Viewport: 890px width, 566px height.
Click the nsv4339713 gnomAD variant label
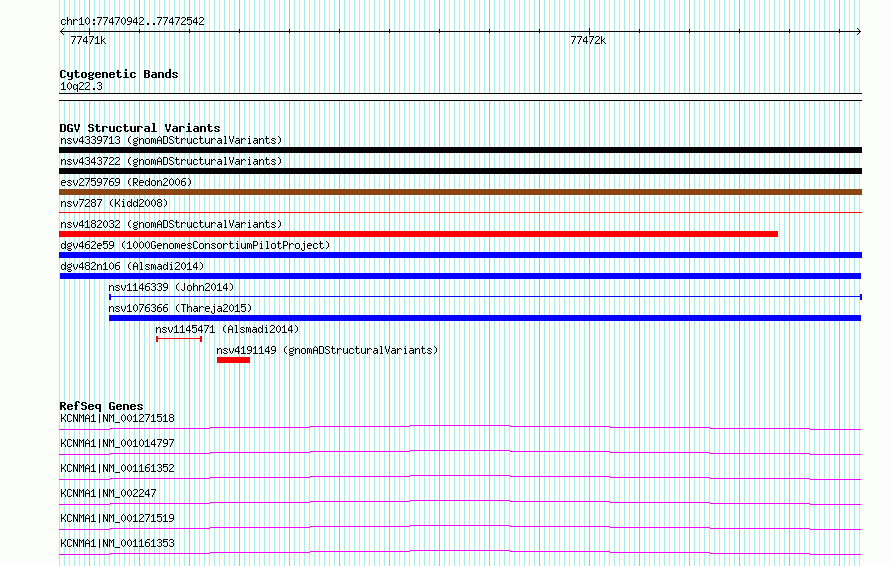(171, 140)
